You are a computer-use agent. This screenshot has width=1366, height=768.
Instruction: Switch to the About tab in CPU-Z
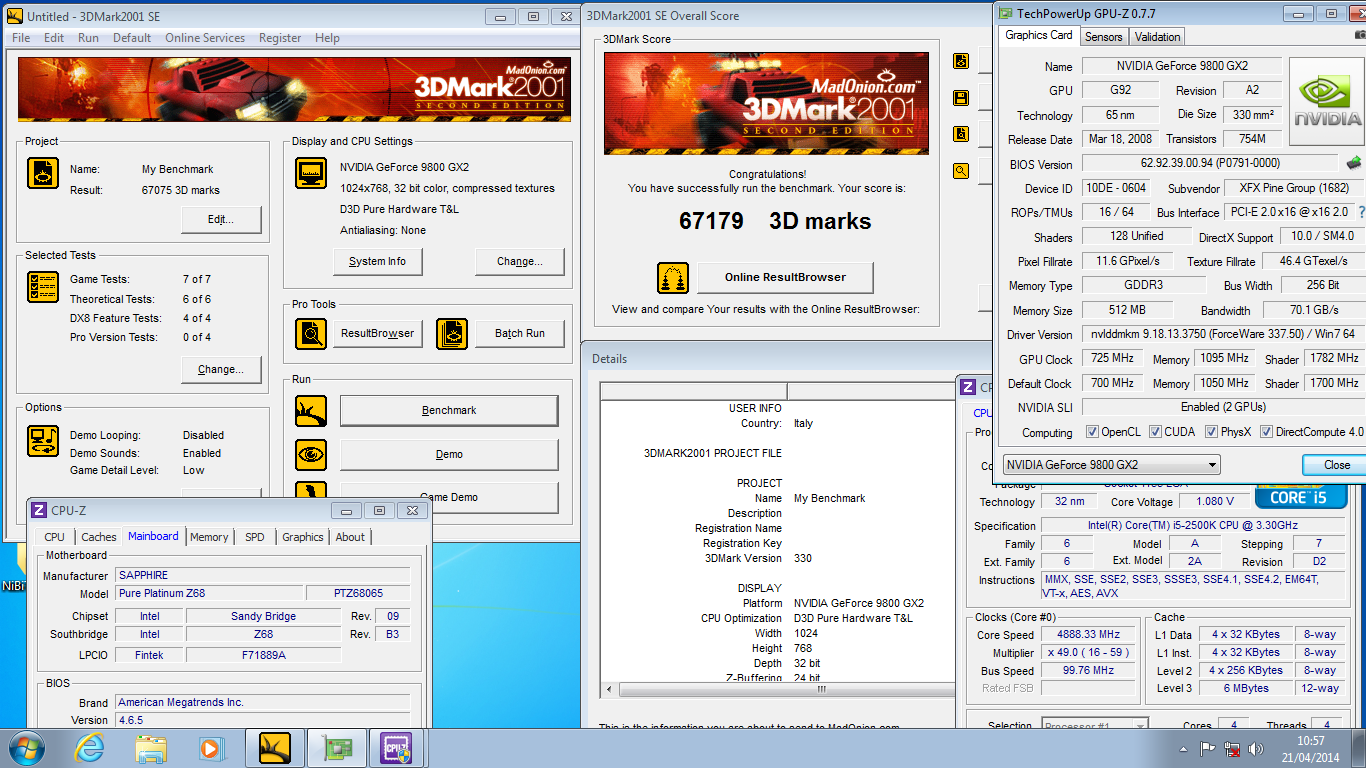tap(350, 537)
